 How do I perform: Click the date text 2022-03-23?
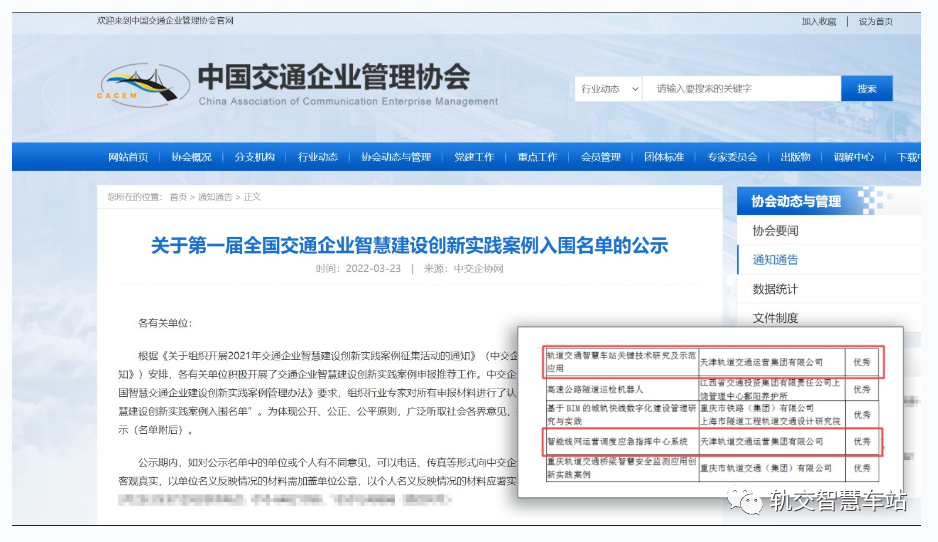pyautogui.click(x=373, y=269)
